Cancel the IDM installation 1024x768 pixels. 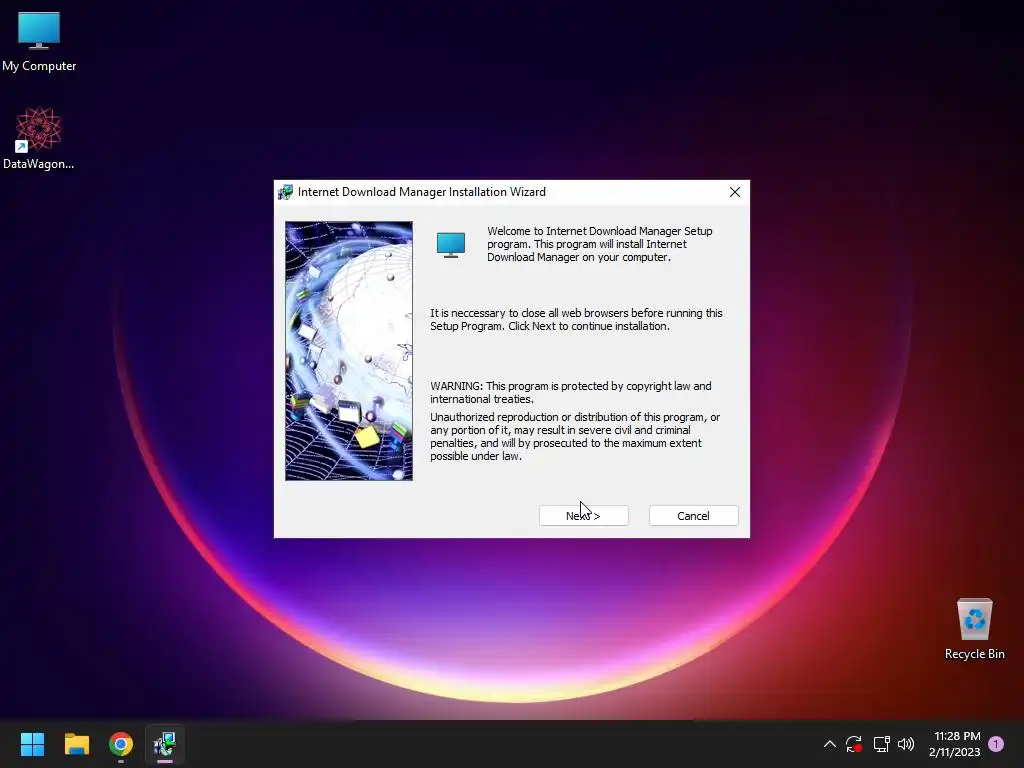click(694, 515)
